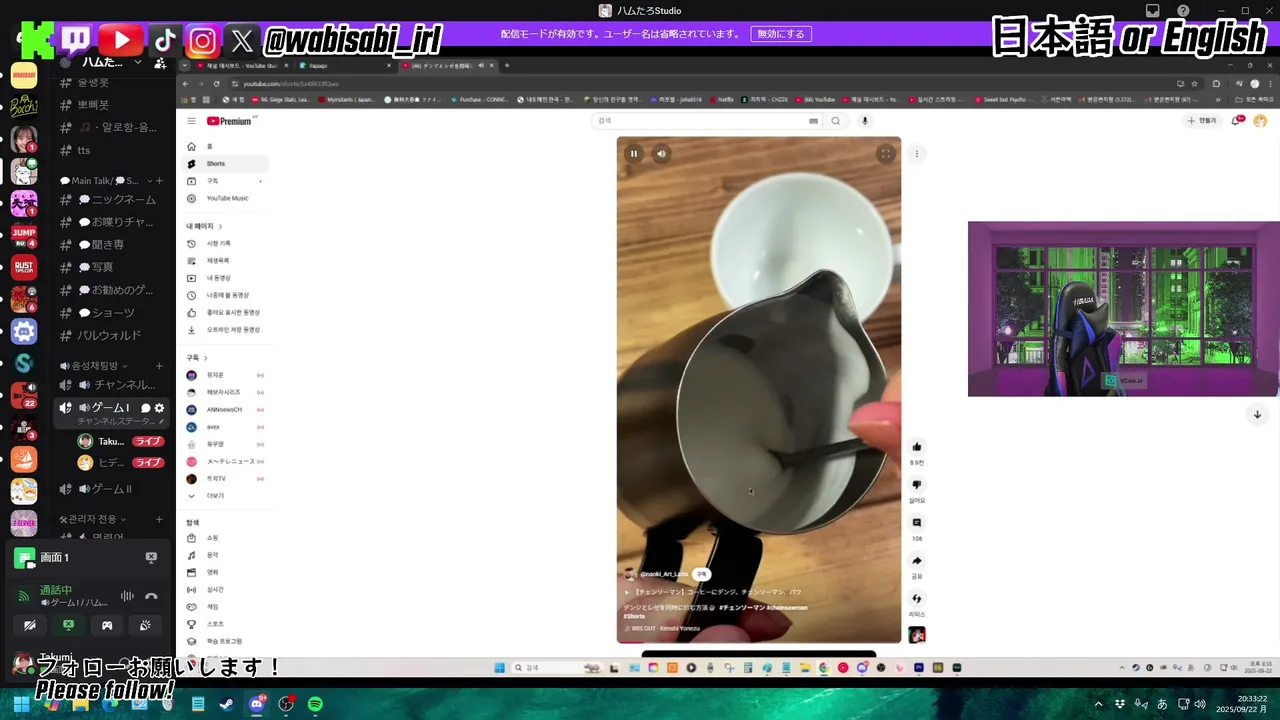Viewport: 1280px width, 720px height.
Task: Invite people with the Discord add-member icon
Action: click(160, 62)
